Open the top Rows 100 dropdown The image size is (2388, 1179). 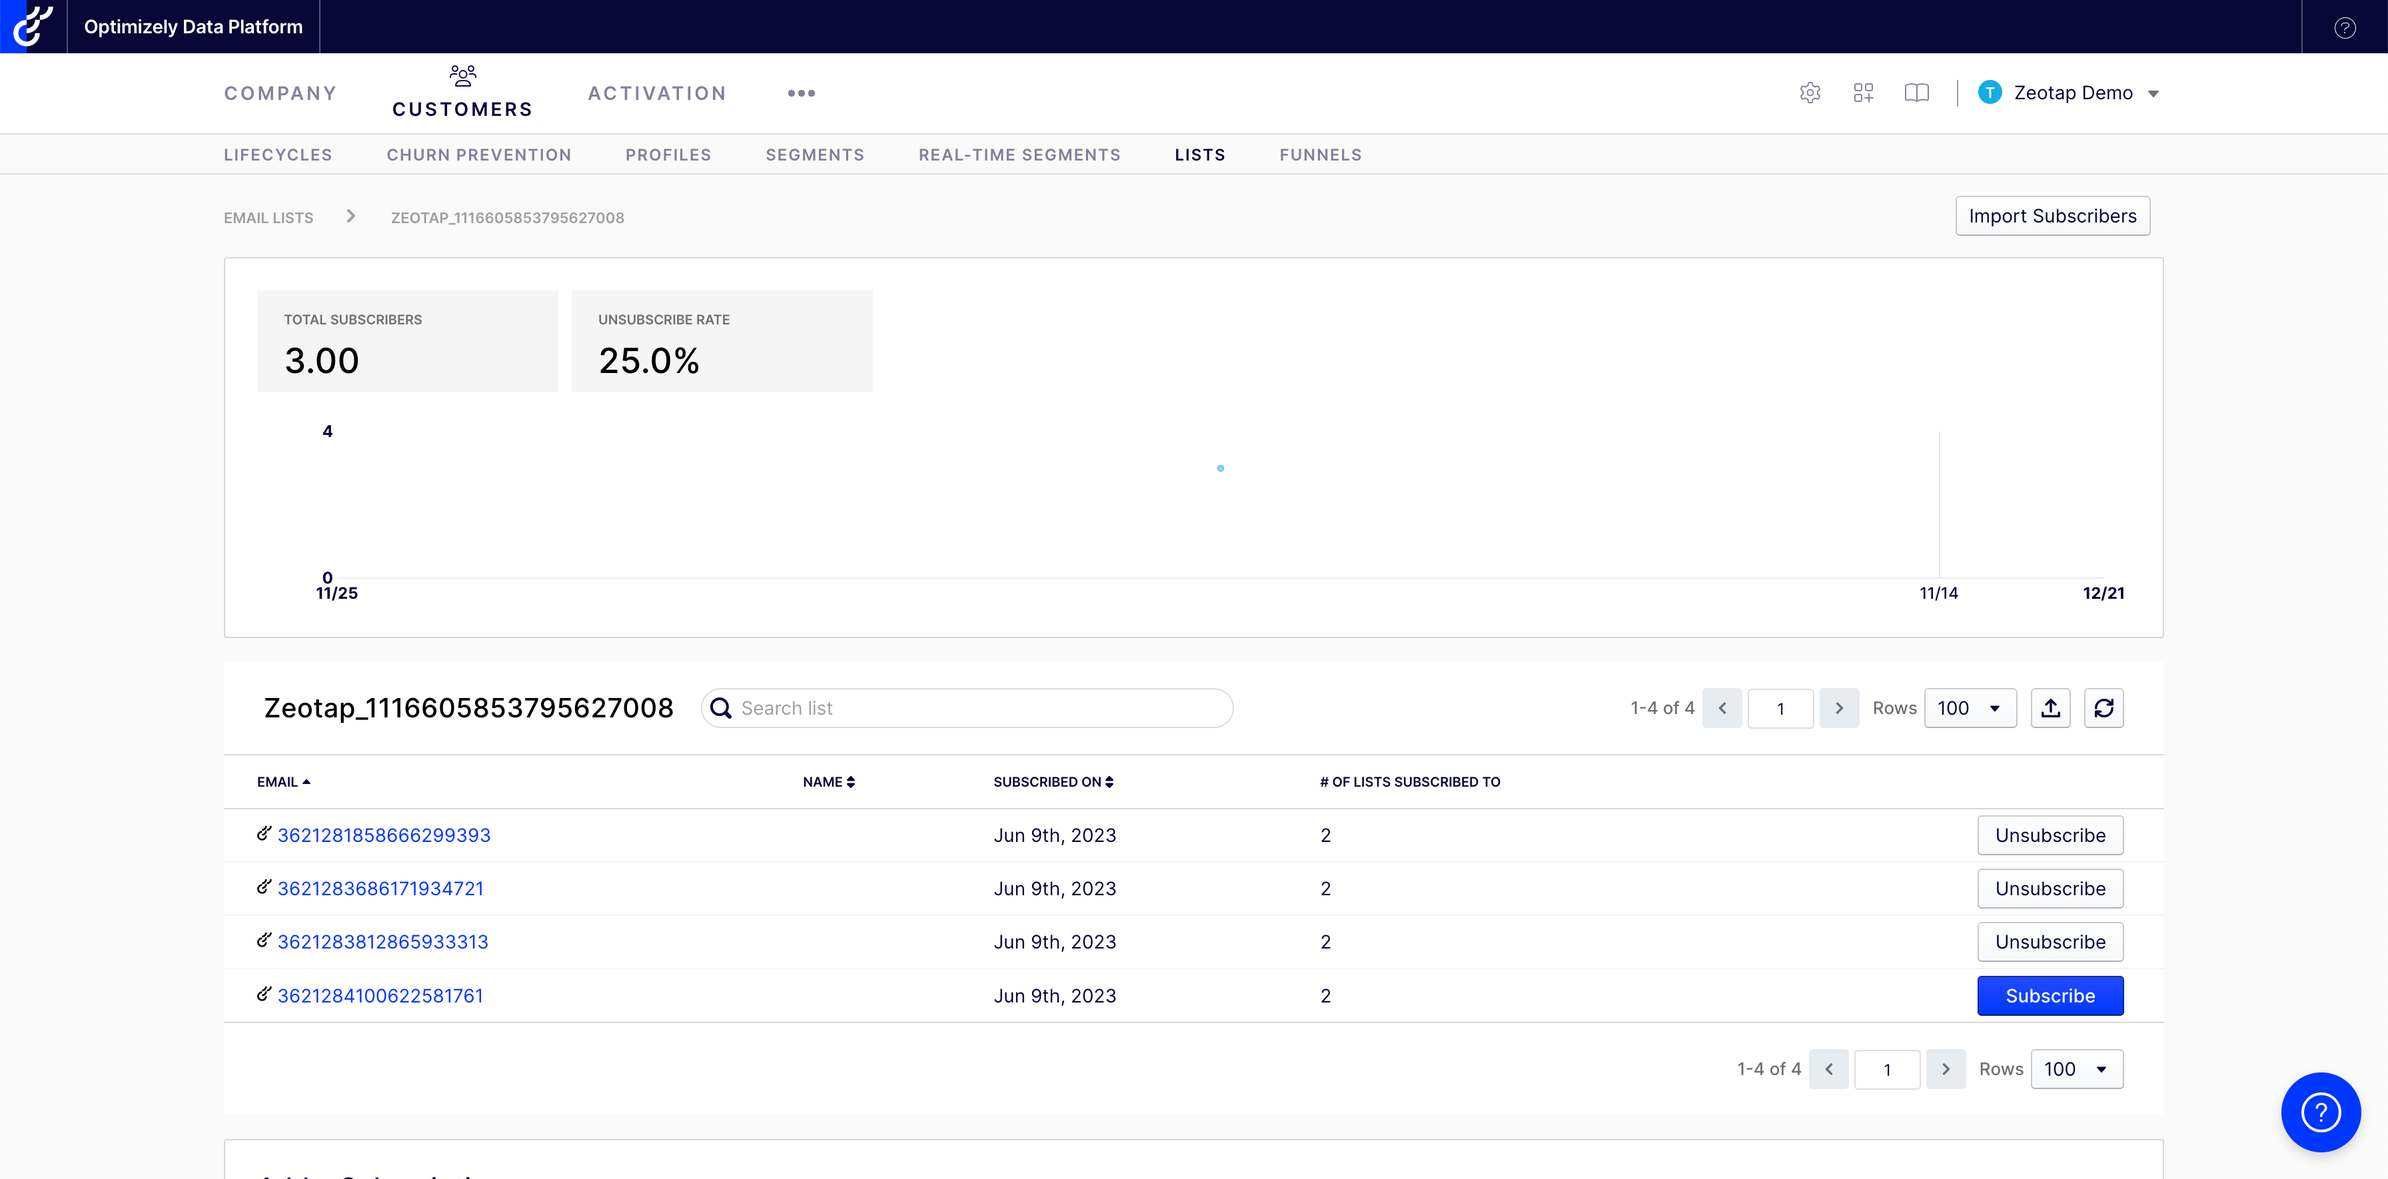(x=1969, y=708)
